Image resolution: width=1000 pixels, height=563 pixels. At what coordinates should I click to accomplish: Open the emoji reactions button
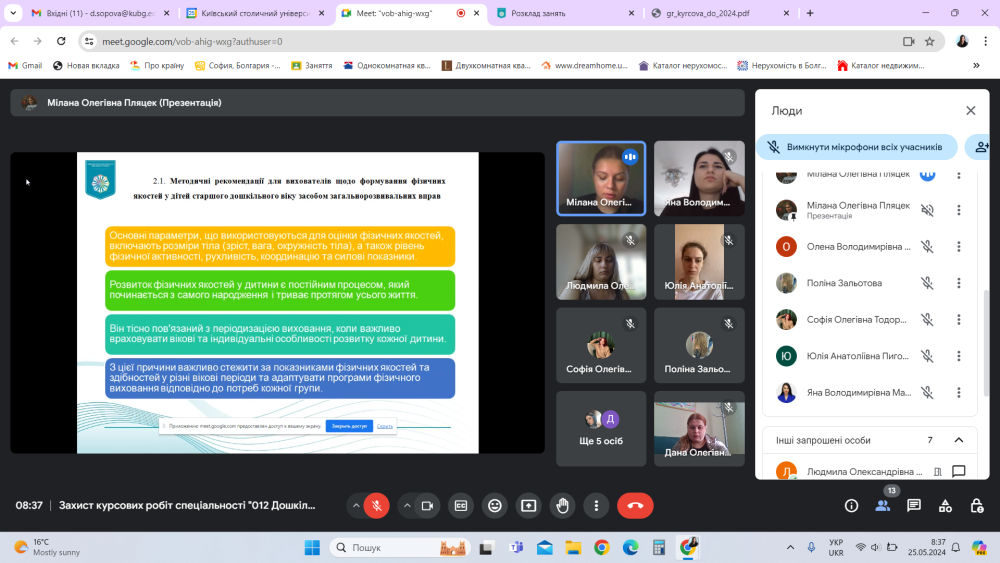[x=494, y=506]
